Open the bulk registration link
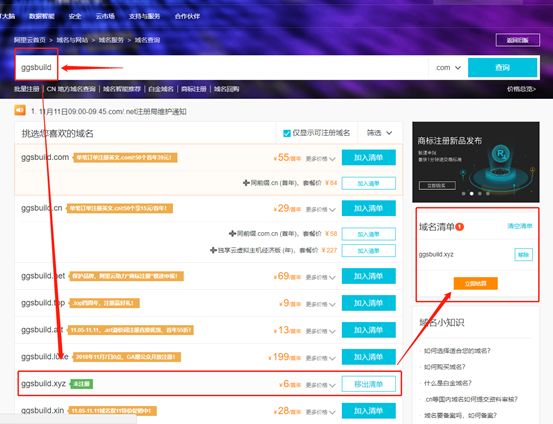Viewport: 553px width, 424px height. coord(26,89)
